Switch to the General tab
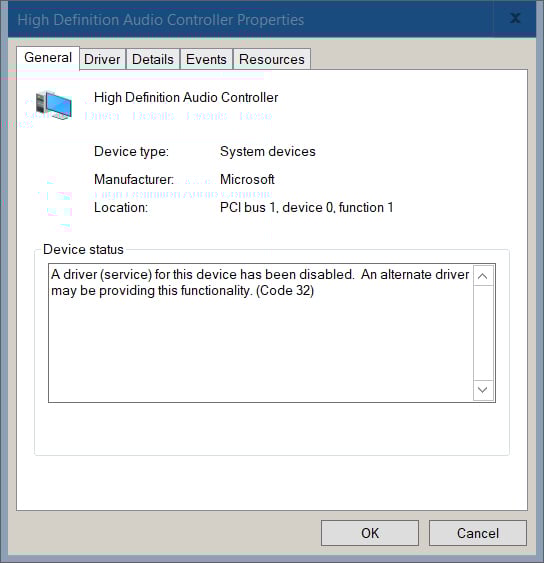544x563 pixels. (48, 58)
